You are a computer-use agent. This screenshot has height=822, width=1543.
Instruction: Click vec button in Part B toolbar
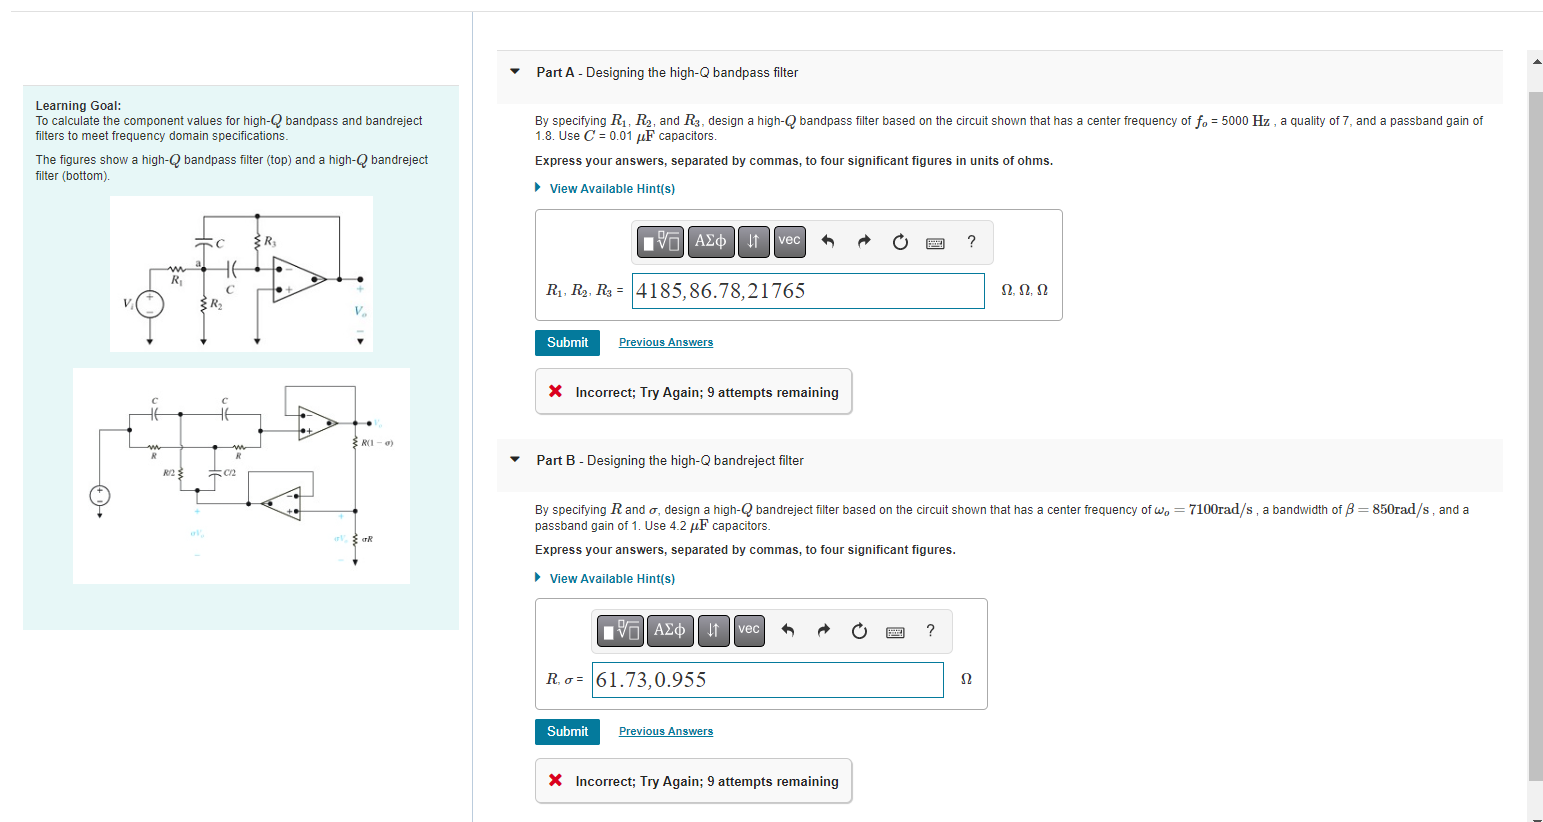point(749,630)
